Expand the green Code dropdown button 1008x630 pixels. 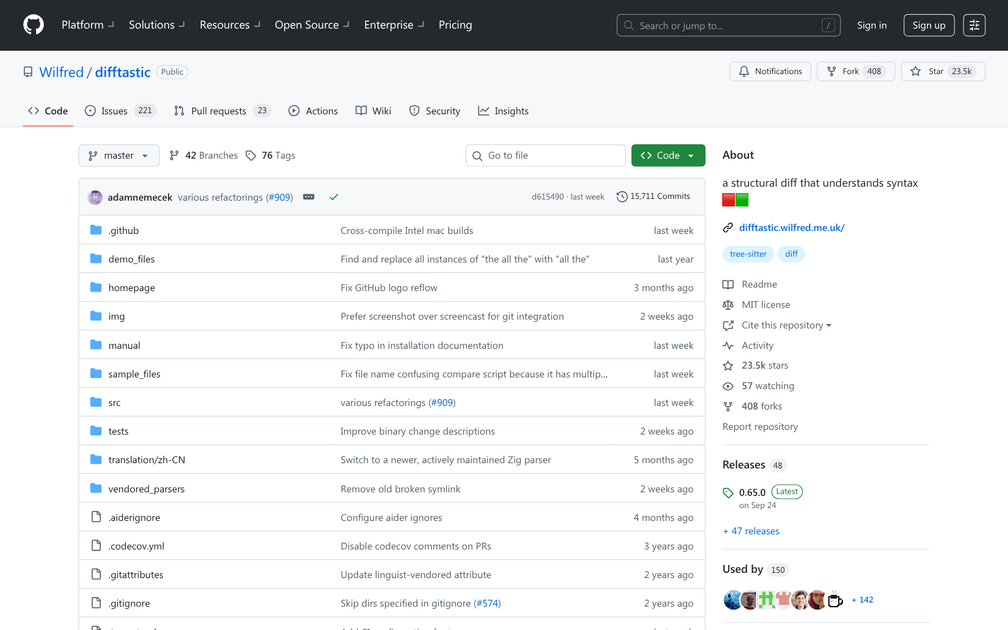[x=668, y=155]
